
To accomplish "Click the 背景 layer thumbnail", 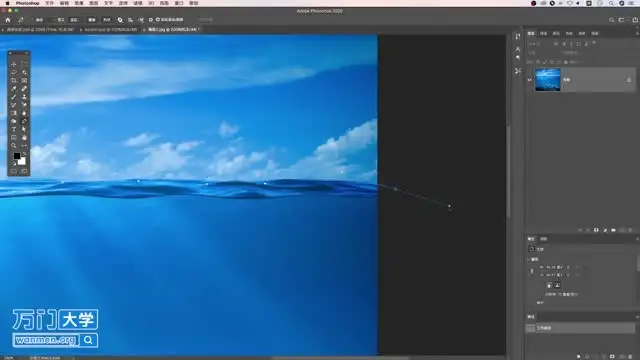I will click(x=548, y=80).
